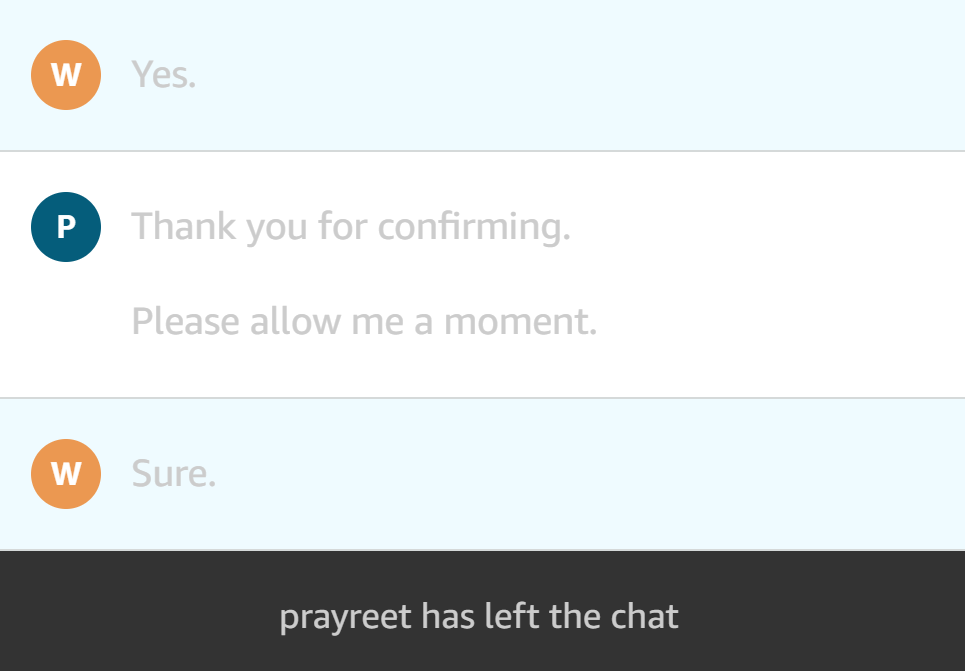Click the "prayreet has left the chat" notice
Screen dimensions: 965x671
(x=479, y=616)
